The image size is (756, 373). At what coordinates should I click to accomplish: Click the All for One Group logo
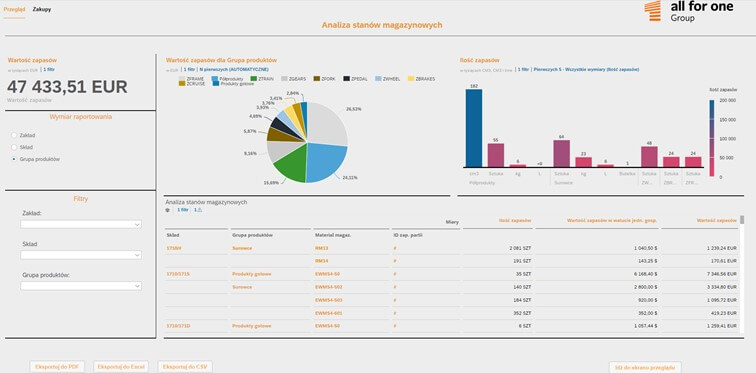point(689,11)
